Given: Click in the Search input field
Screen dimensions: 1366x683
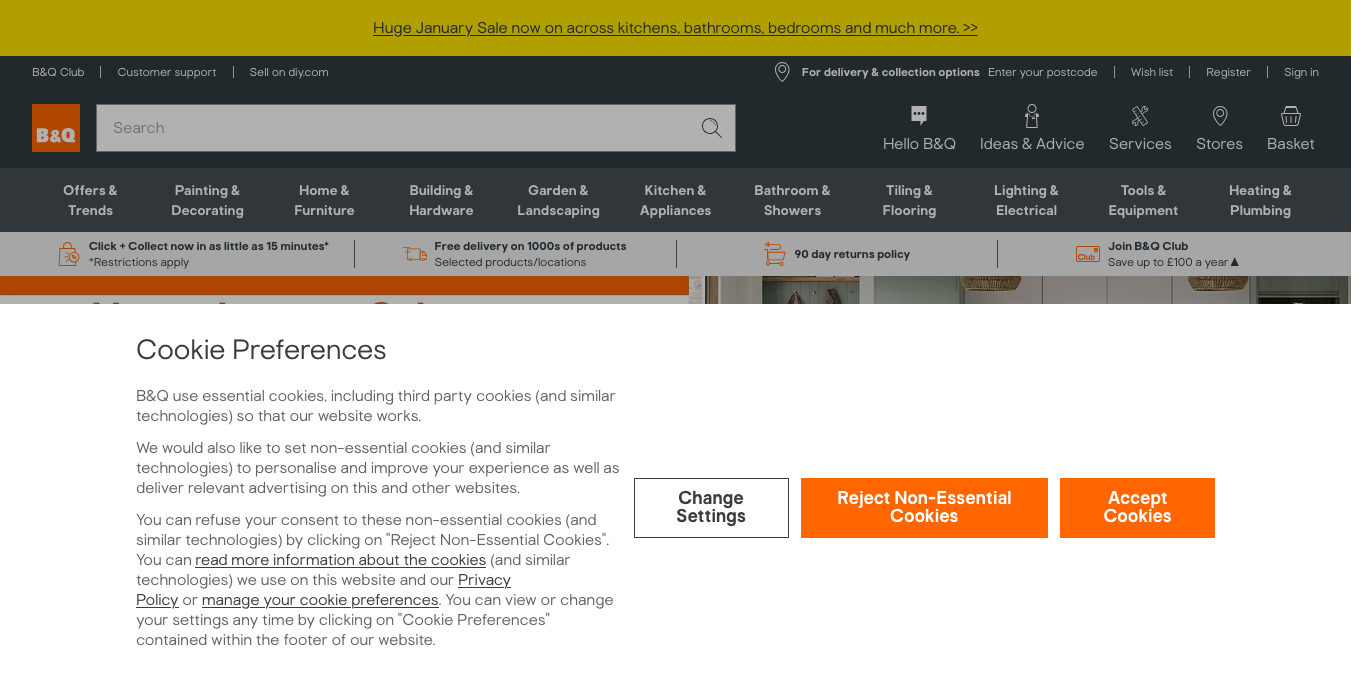Looking at the screenshot, I should 400,128.
